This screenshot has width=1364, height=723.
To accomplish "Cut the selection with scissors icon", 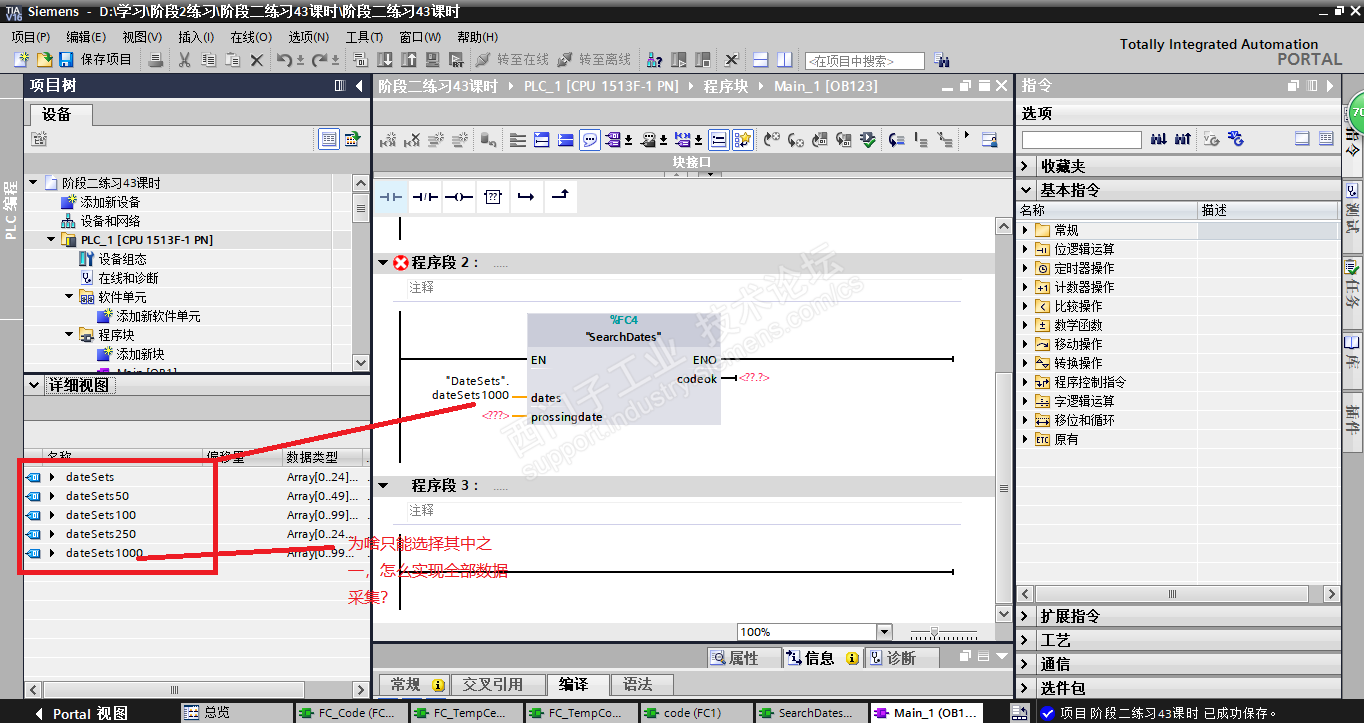I will click(184, 60).
